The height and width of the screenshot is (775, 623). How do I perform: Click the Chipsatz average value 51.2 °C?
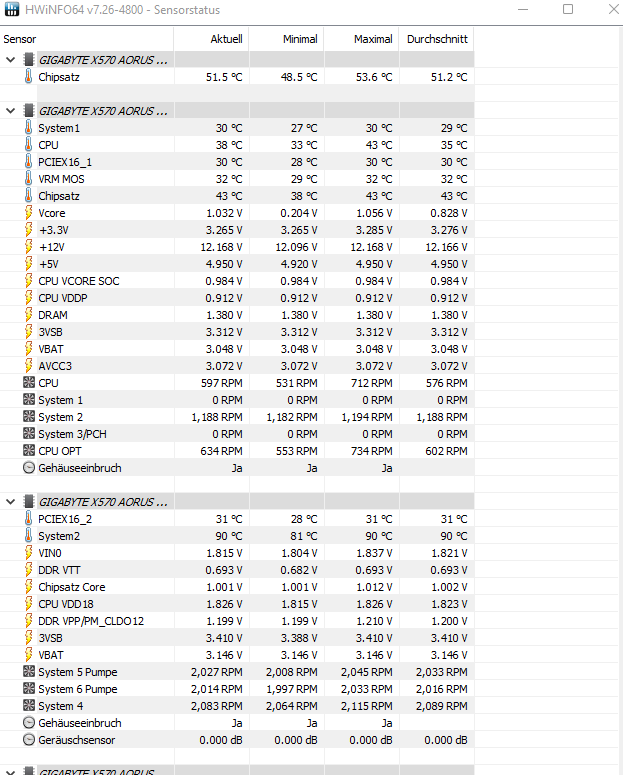pos(448,77)
